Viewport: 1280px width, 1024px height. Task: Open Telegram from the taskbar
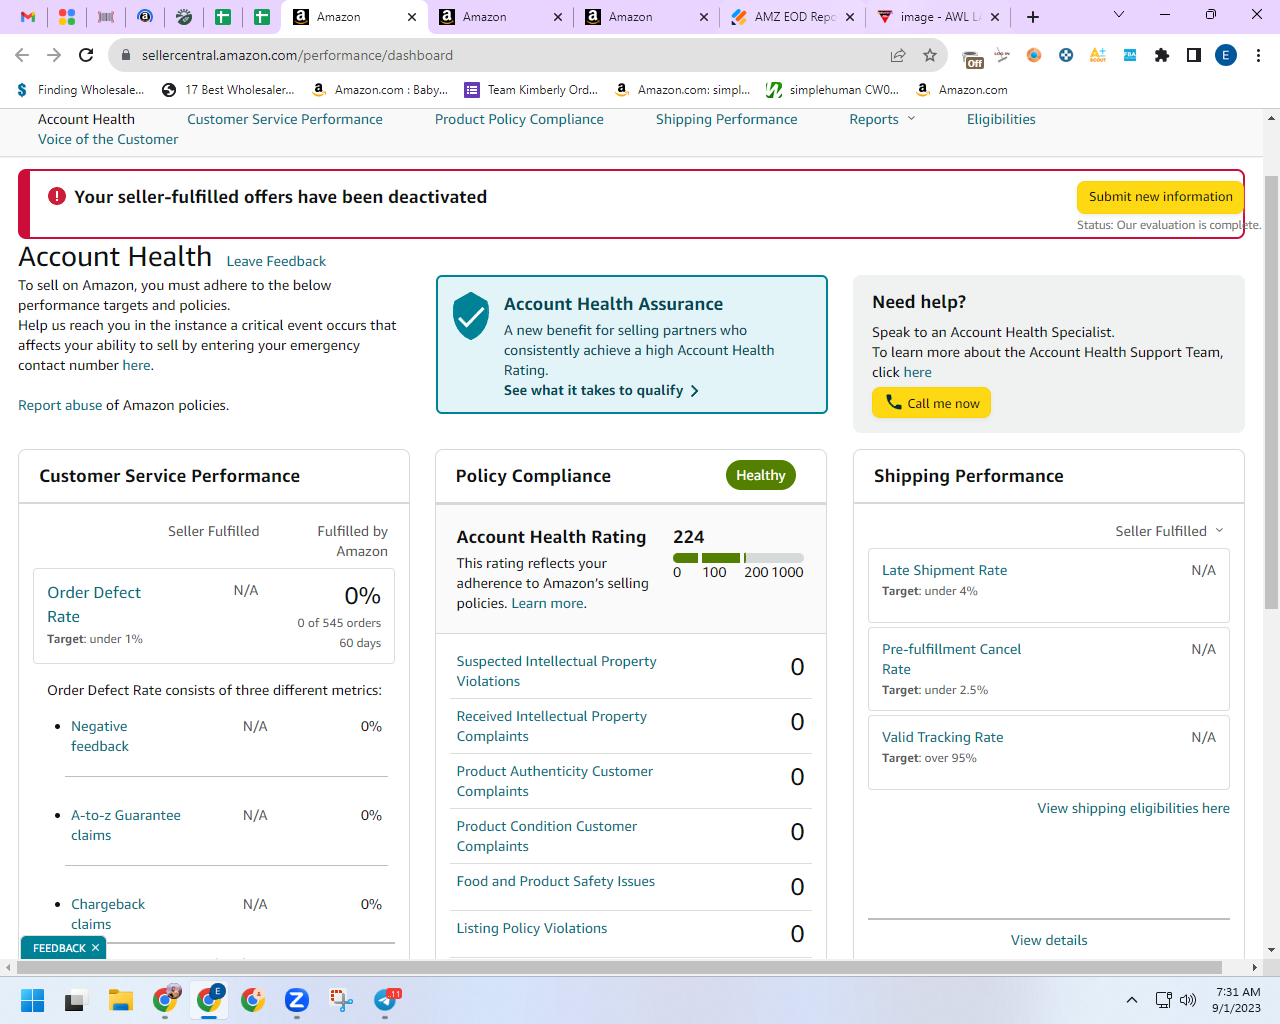(386, 1000)
